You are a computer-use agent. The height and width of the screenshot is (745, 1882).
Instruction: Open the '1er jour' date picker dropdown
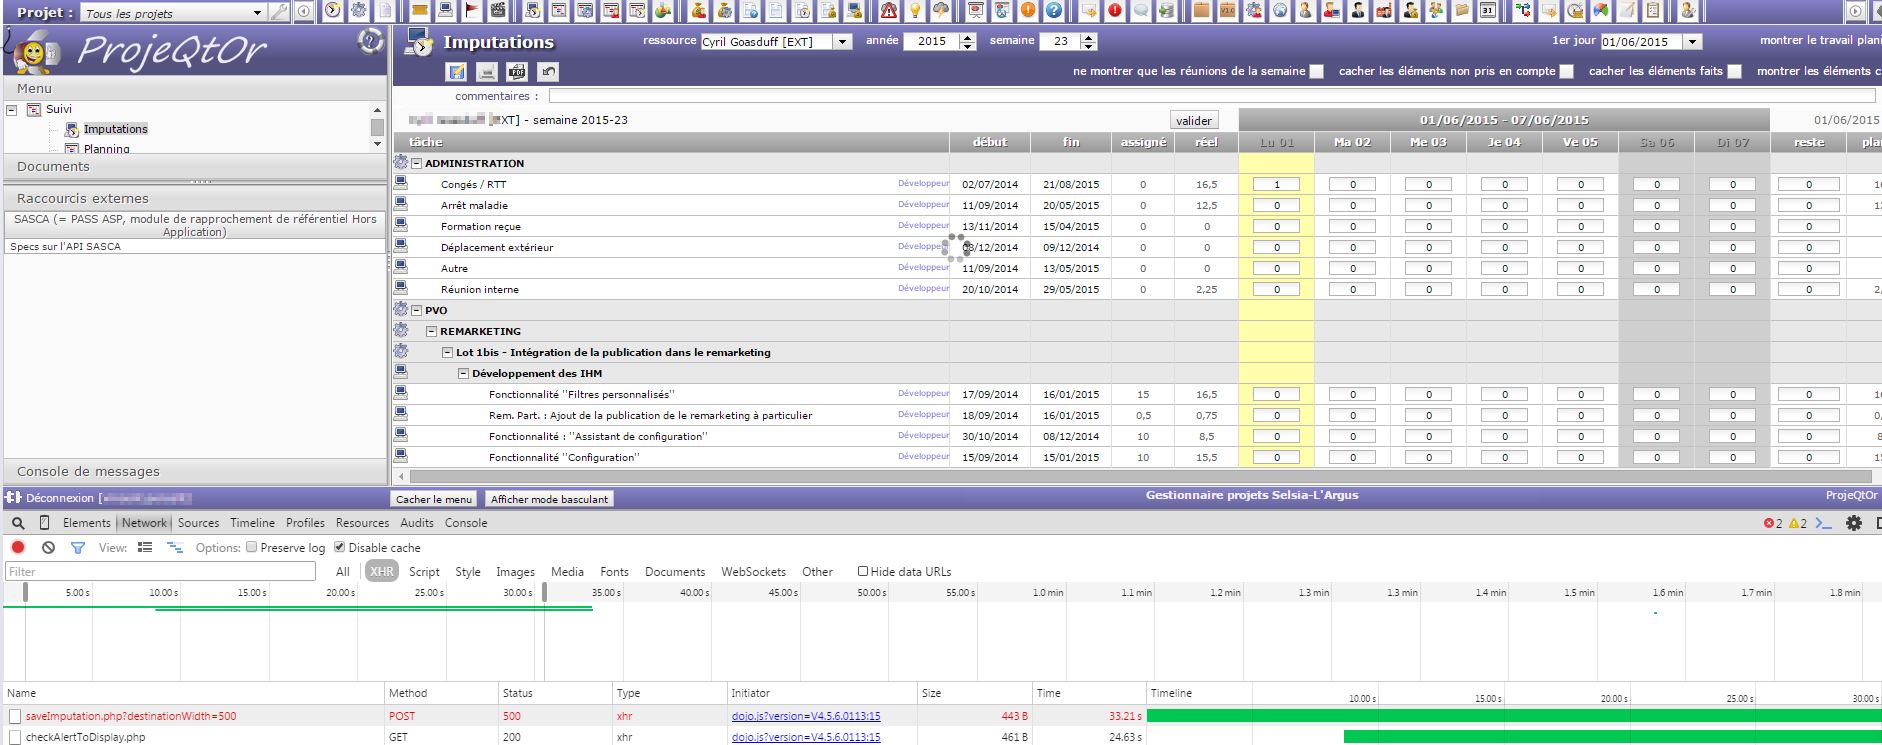click(1692, 42)
